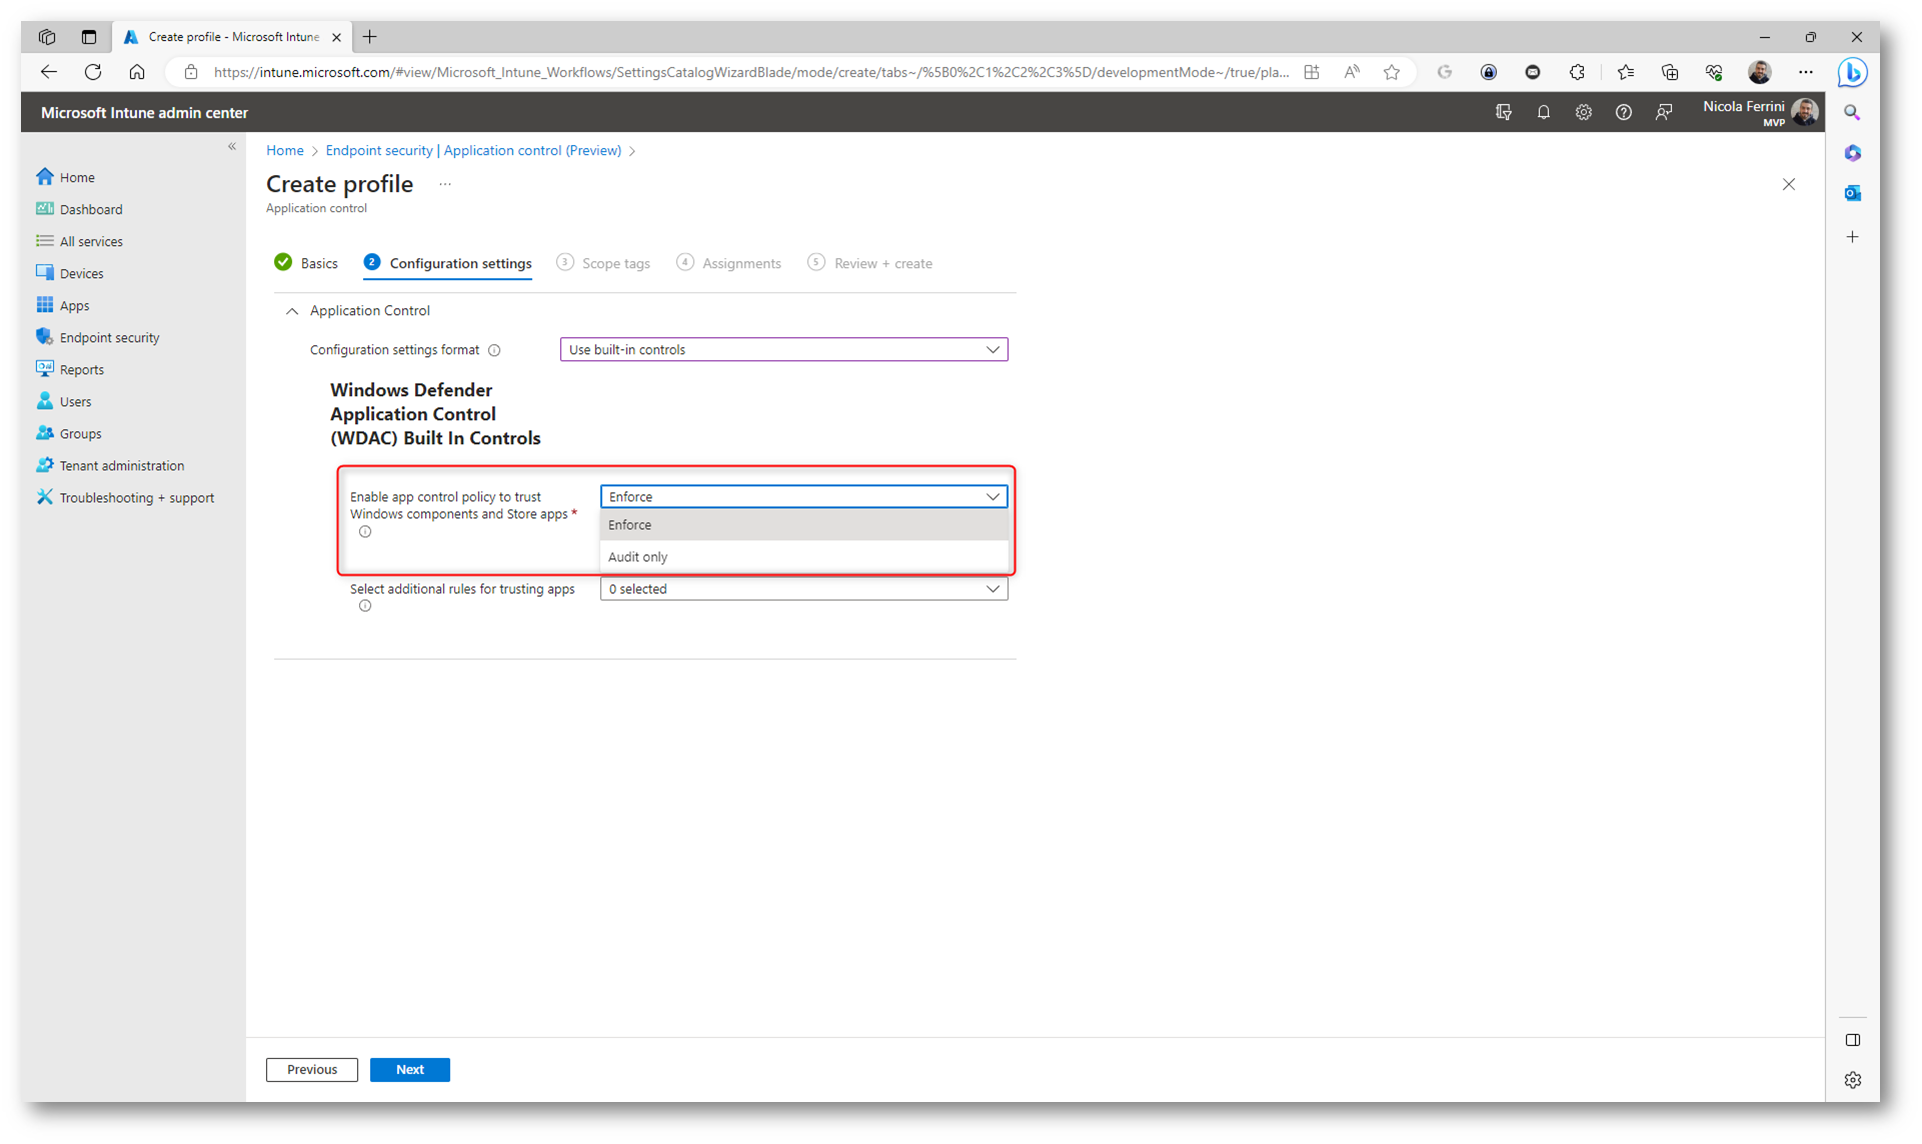The image size is (1922, 1144).
Task: Go back with browser back arrow
Action: [48, 72]
